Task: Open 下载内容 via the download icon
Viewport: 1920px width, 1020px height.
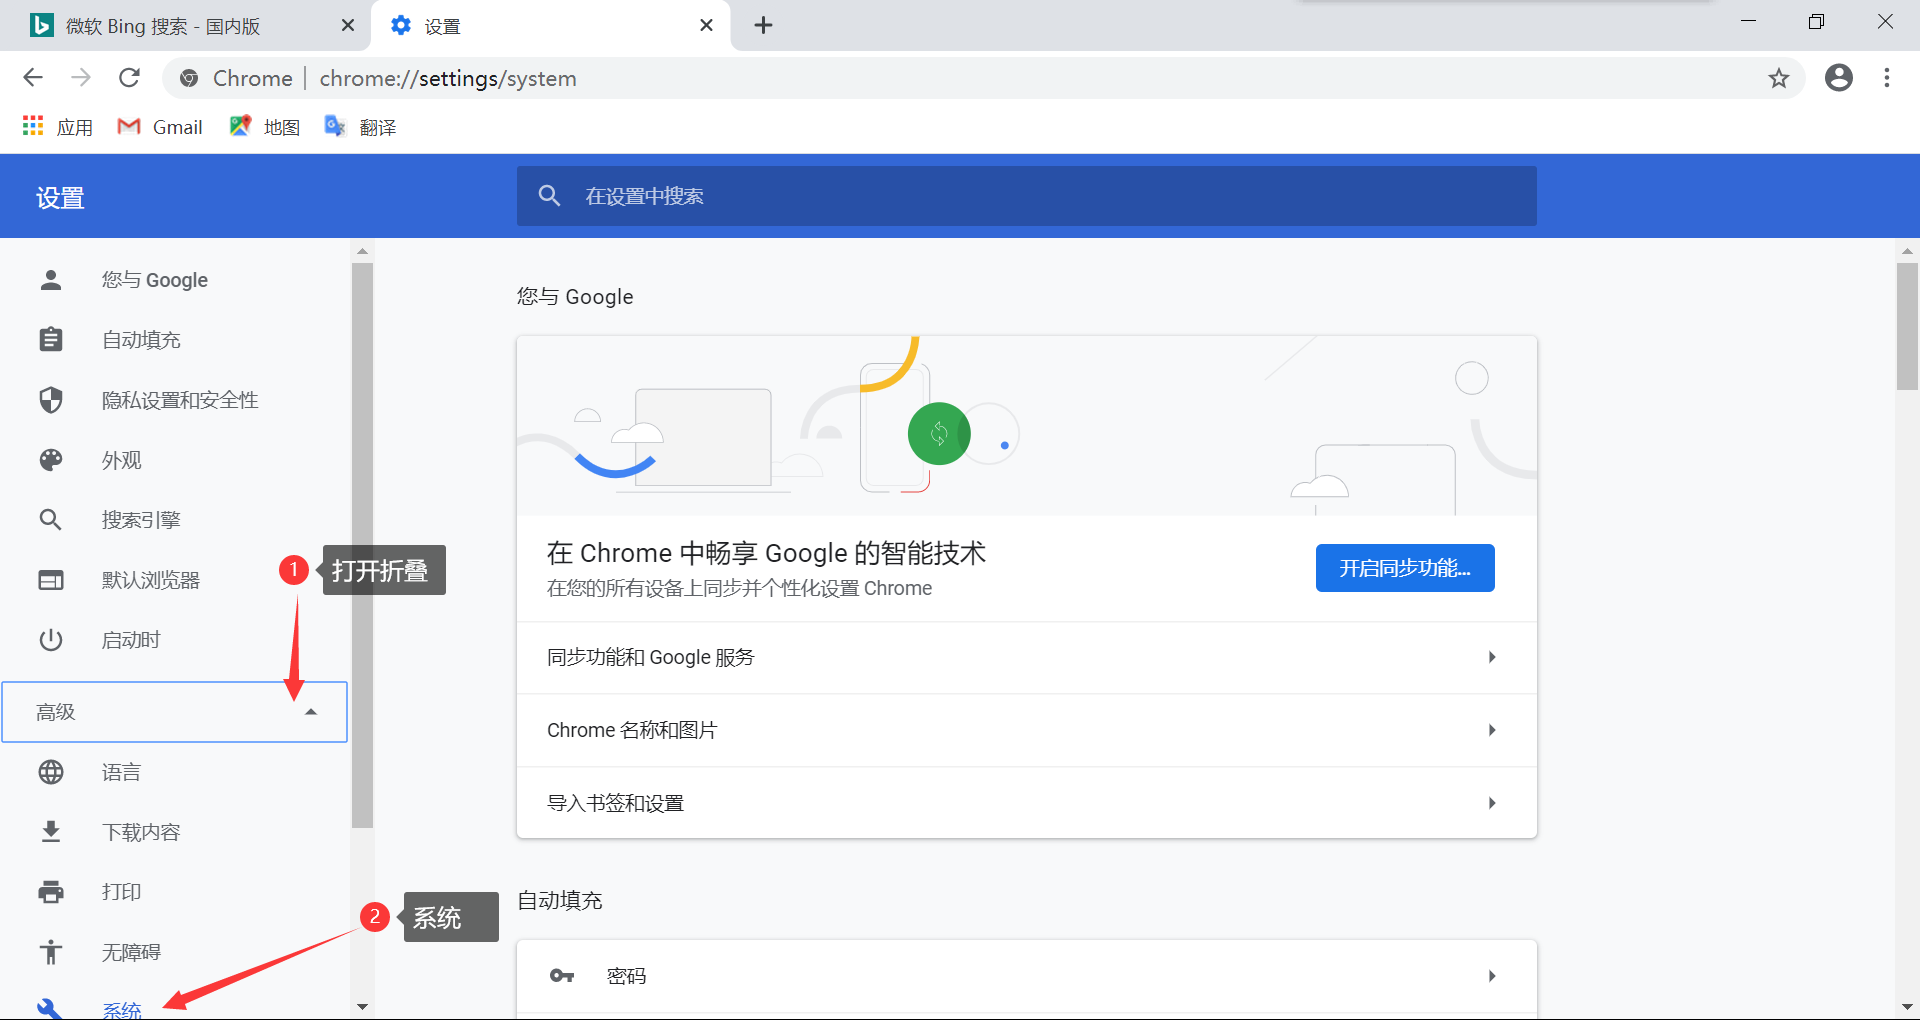Action: (x=51, y=831)
